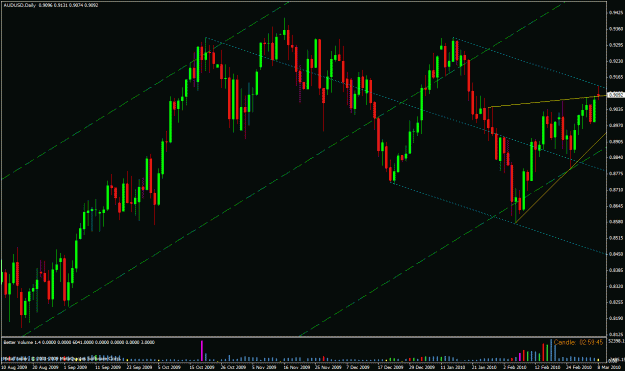Click the 7 Dec 2009 date label
Image resolution: width=625 pixels, height=371 pixels.
click(358, 367)
